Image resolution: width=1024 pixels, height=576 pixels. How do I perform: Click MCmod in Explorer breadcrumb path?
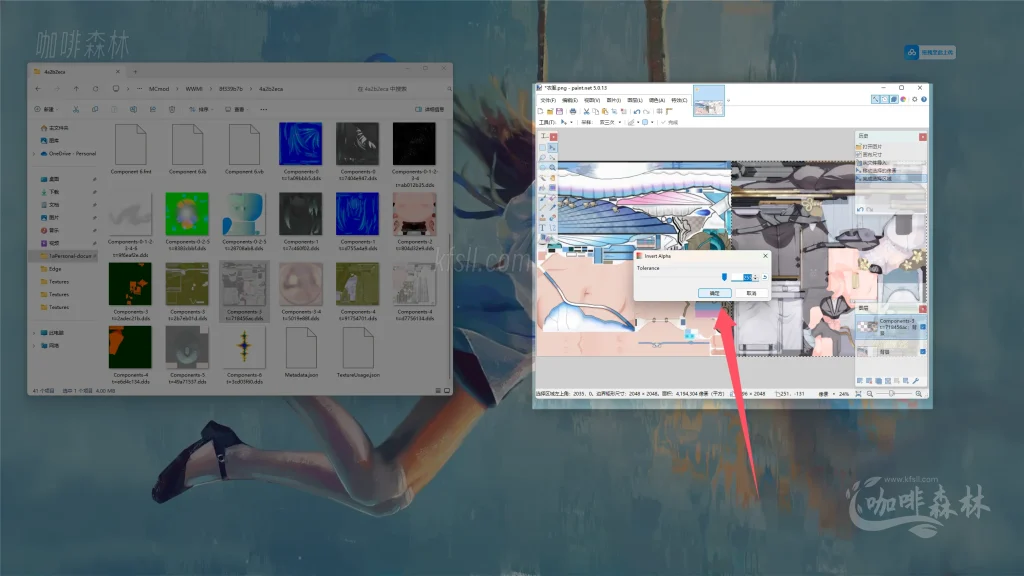point(159,89)
